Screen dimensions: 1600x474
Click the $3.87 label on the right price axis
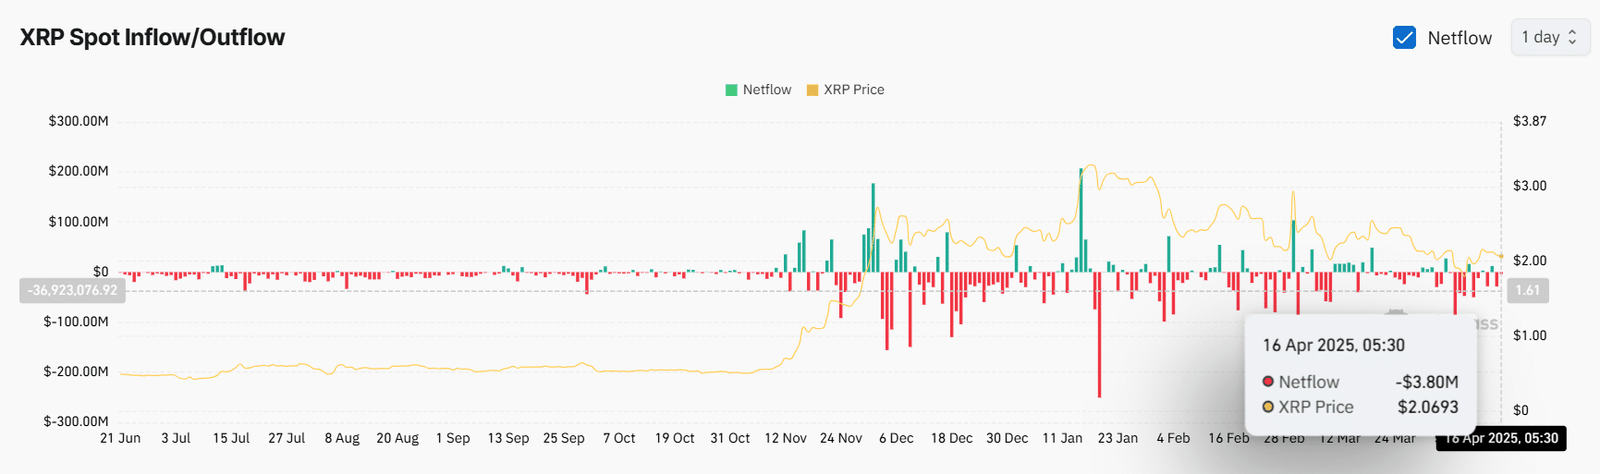[x=1529, y=121]
